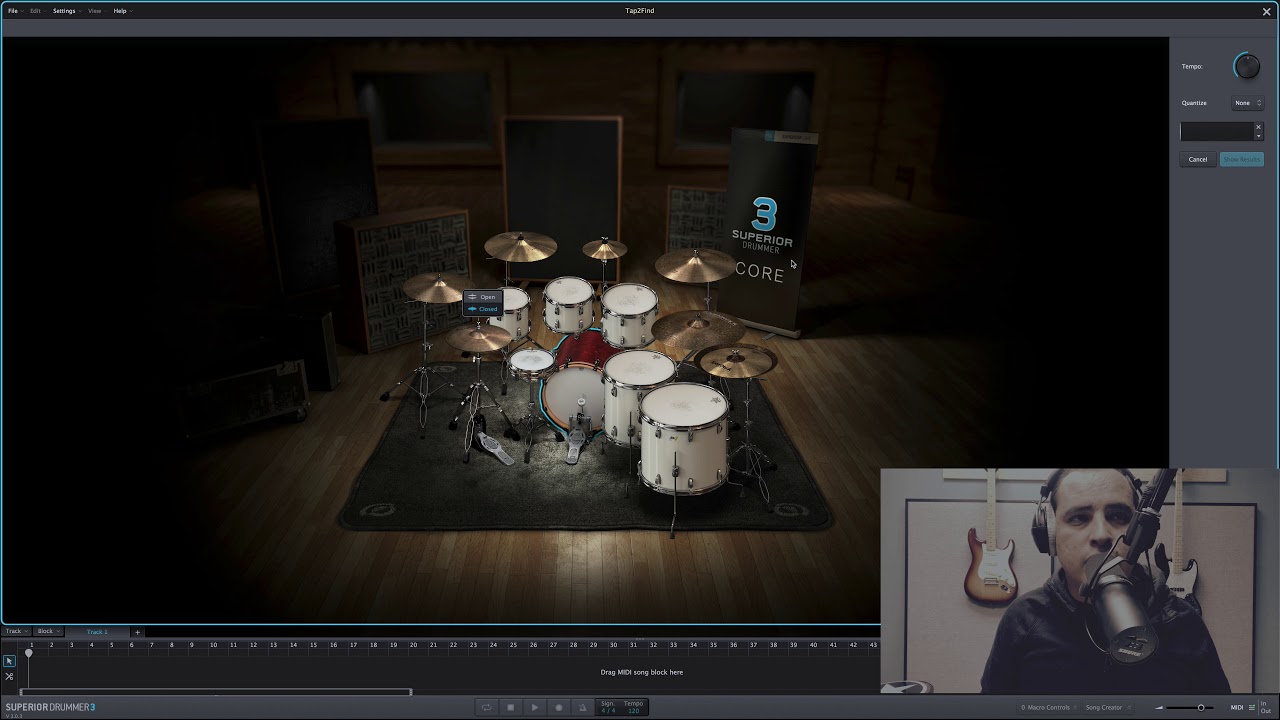Screen dimensions: 1280x720
Task: Open the Block dropdown menu
Action: point(48,631)
